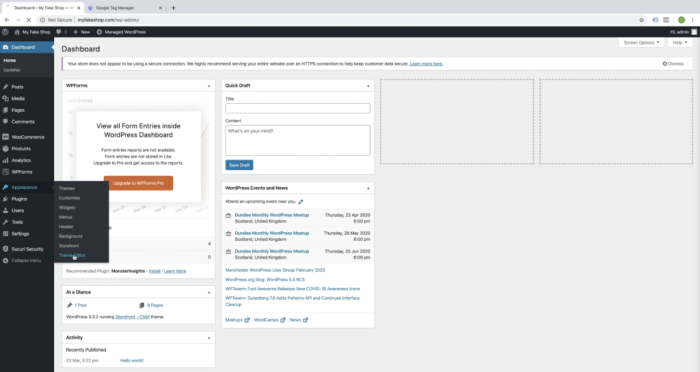The height and width of the screenshot is (372, 700).
Task: Install the MonsterInsights recommended plugin
Action: (154, 271)
